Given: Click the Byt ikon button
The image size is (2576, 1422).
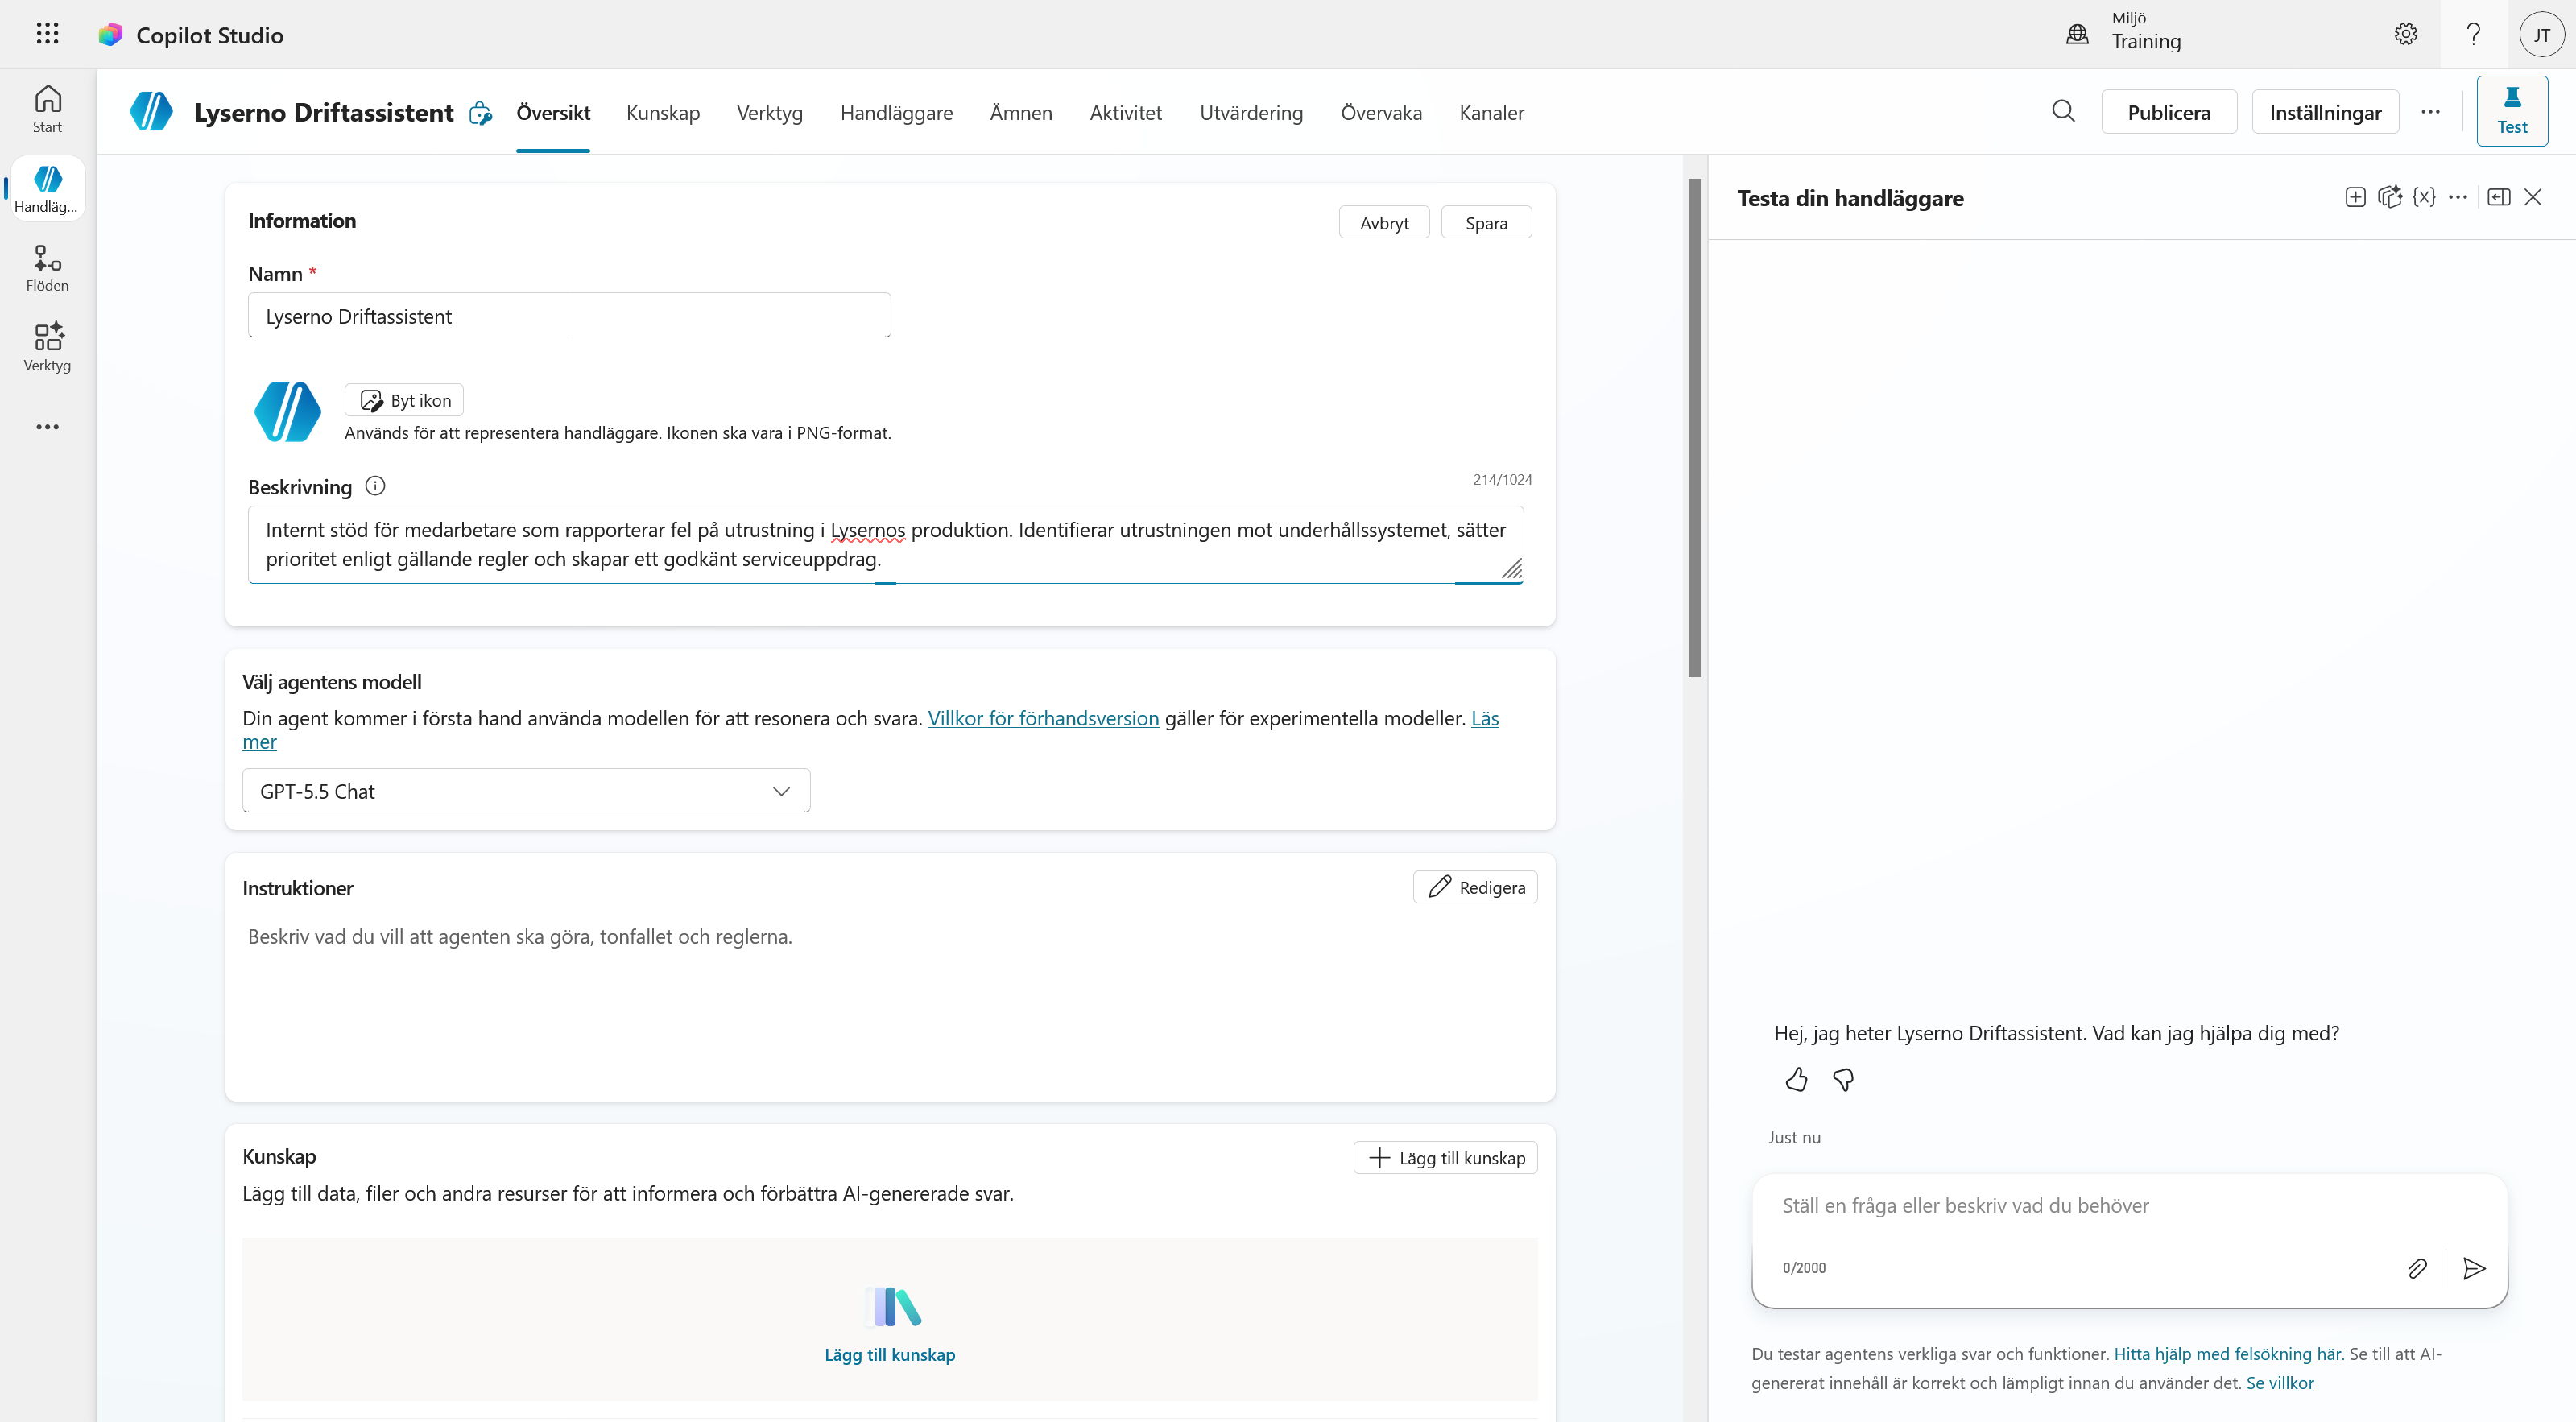Looking at the screenshot, I should pos(404,400).
